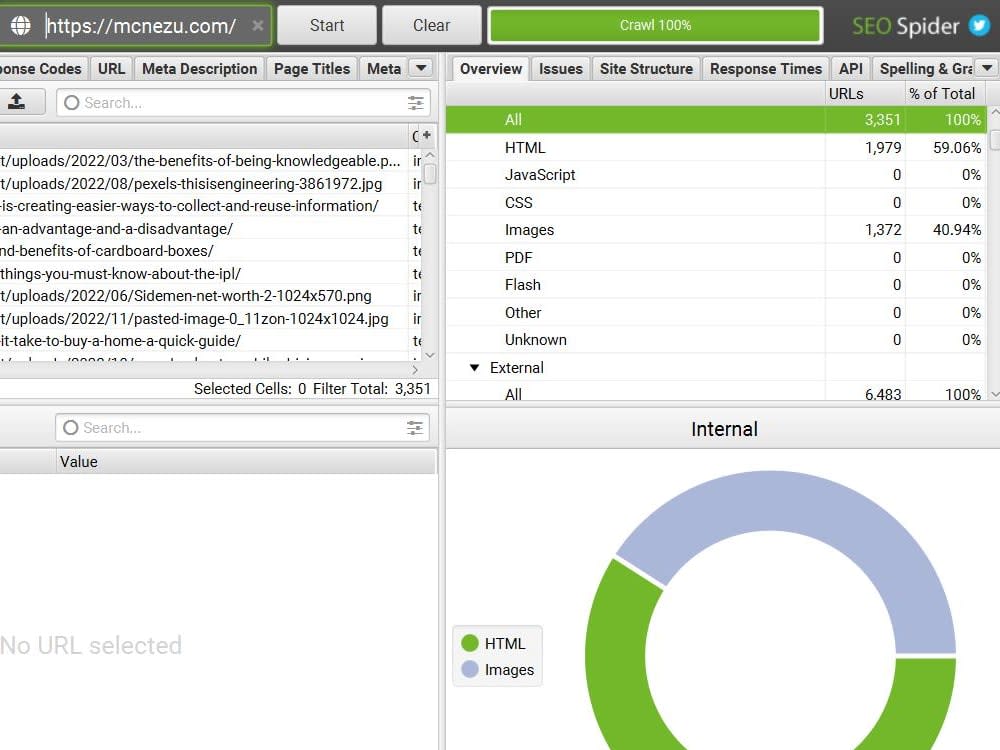Screen dimensions: 1000x750
Task: Start the crawl
Action: coord(327,26)
